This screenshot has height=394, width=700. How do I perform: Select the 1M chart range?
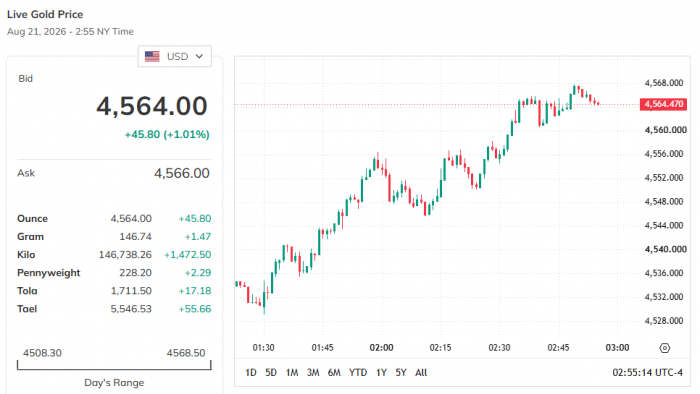click(x=292, y=373)
